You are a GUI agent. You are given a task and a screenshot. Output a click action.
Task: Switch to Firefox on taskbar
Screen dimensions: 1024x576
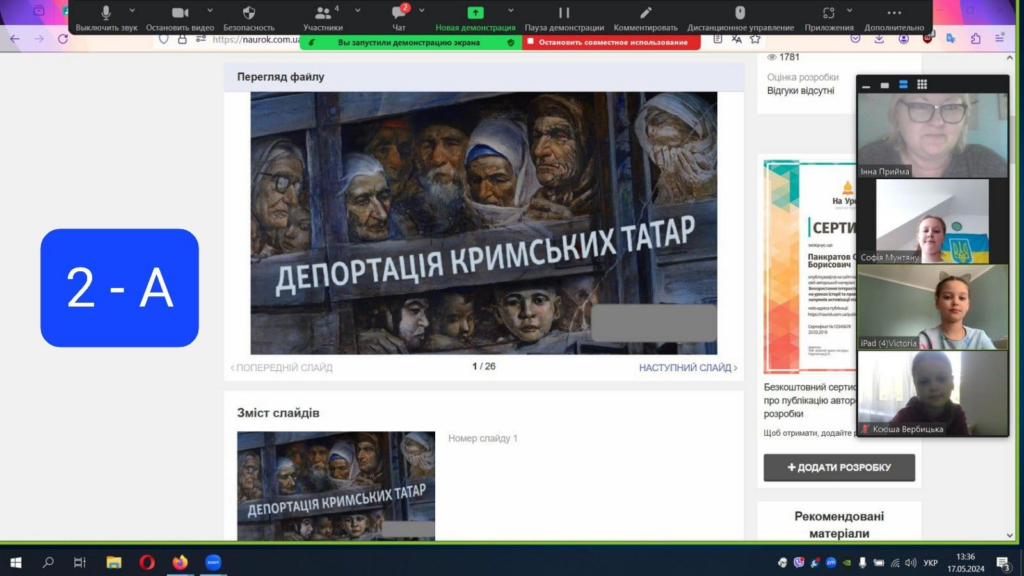click(180, 562)
